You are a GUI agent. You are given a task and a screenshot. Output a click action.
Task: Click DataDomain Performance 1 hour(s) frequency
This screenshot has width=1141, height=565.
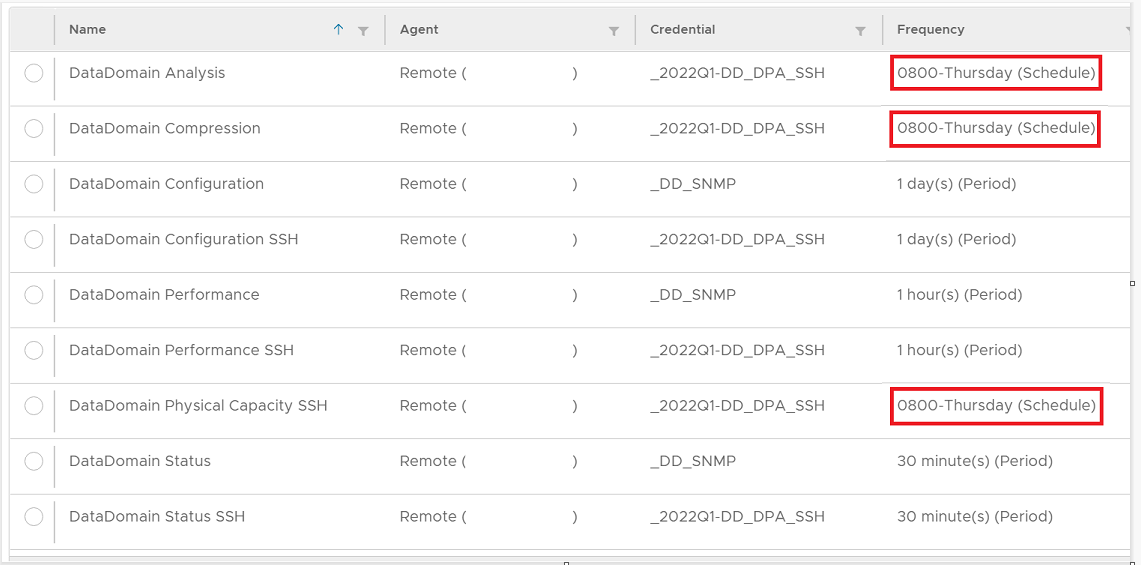[x=959, y=295]
